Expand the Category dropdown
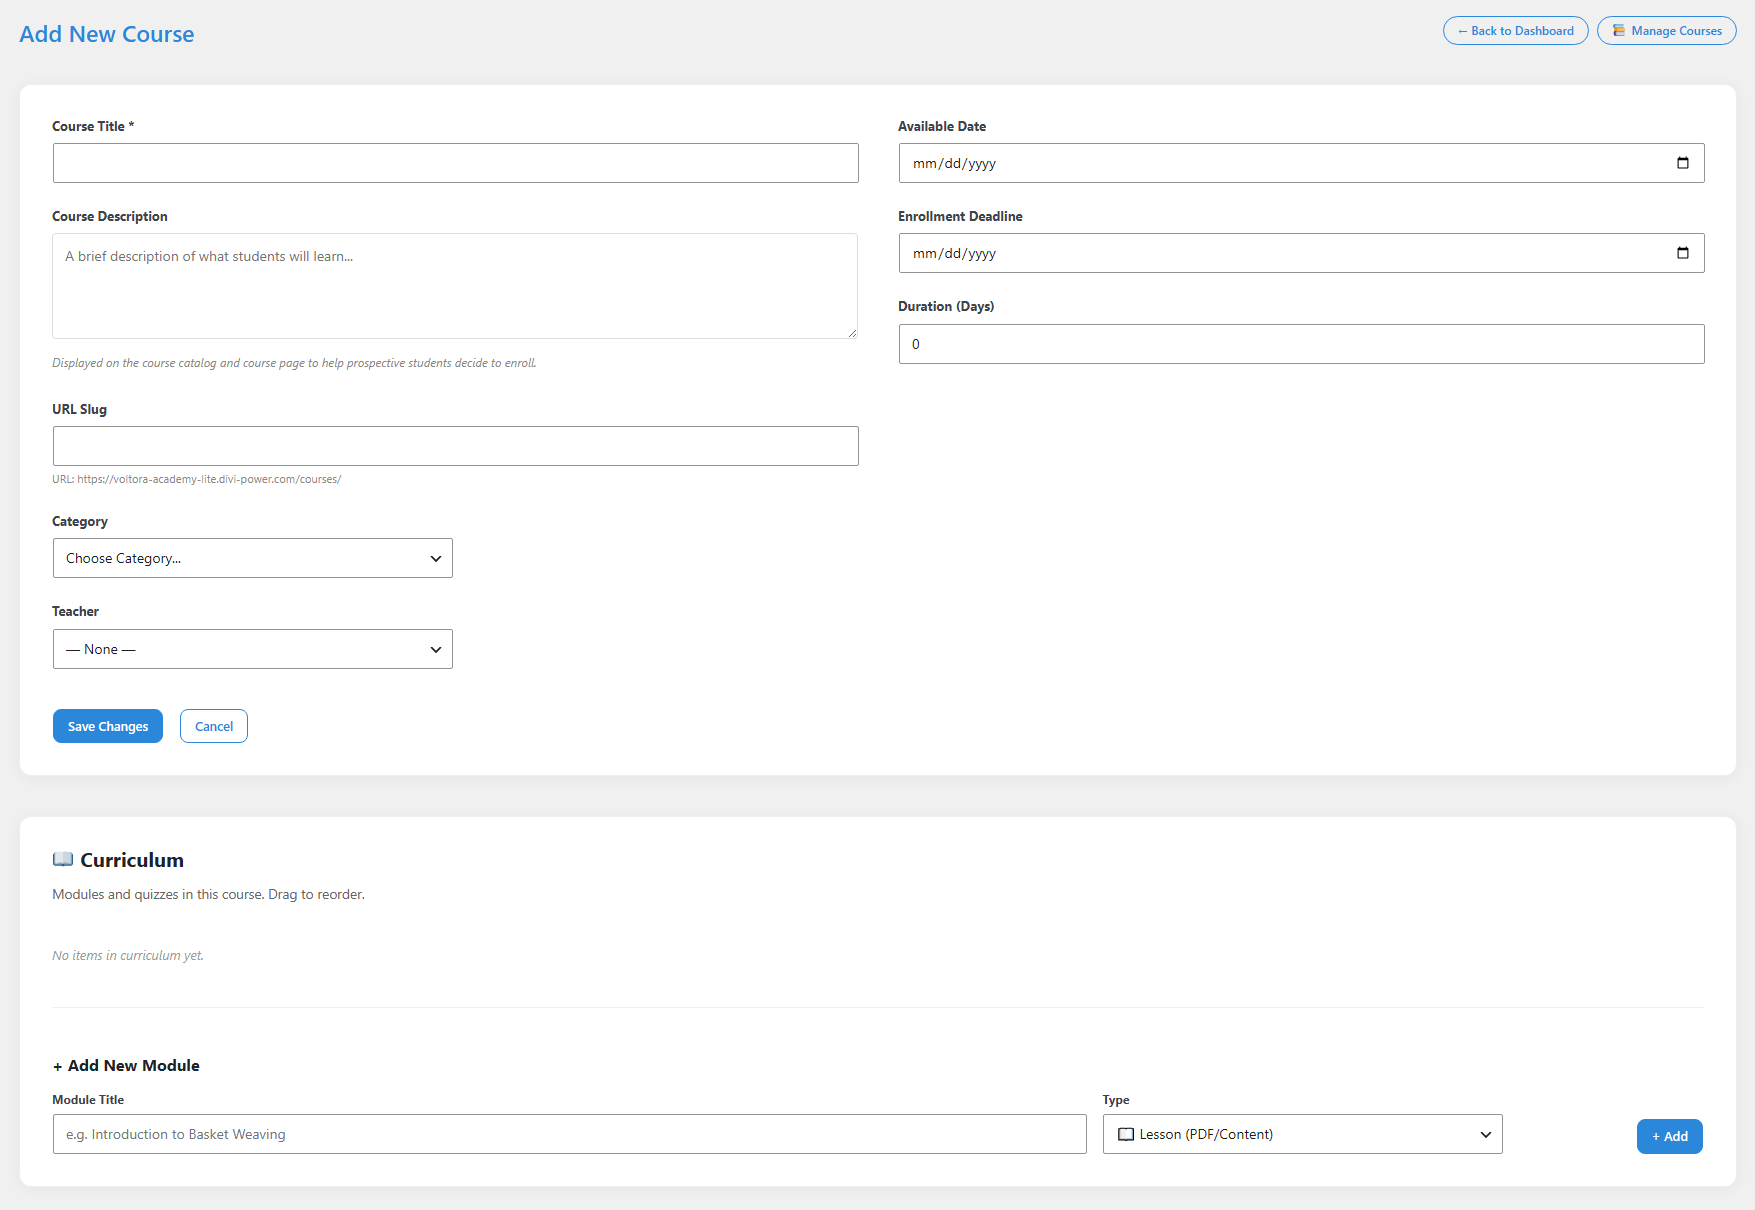This screenshot has height=1210, width=1755. [x=253, y=558]
